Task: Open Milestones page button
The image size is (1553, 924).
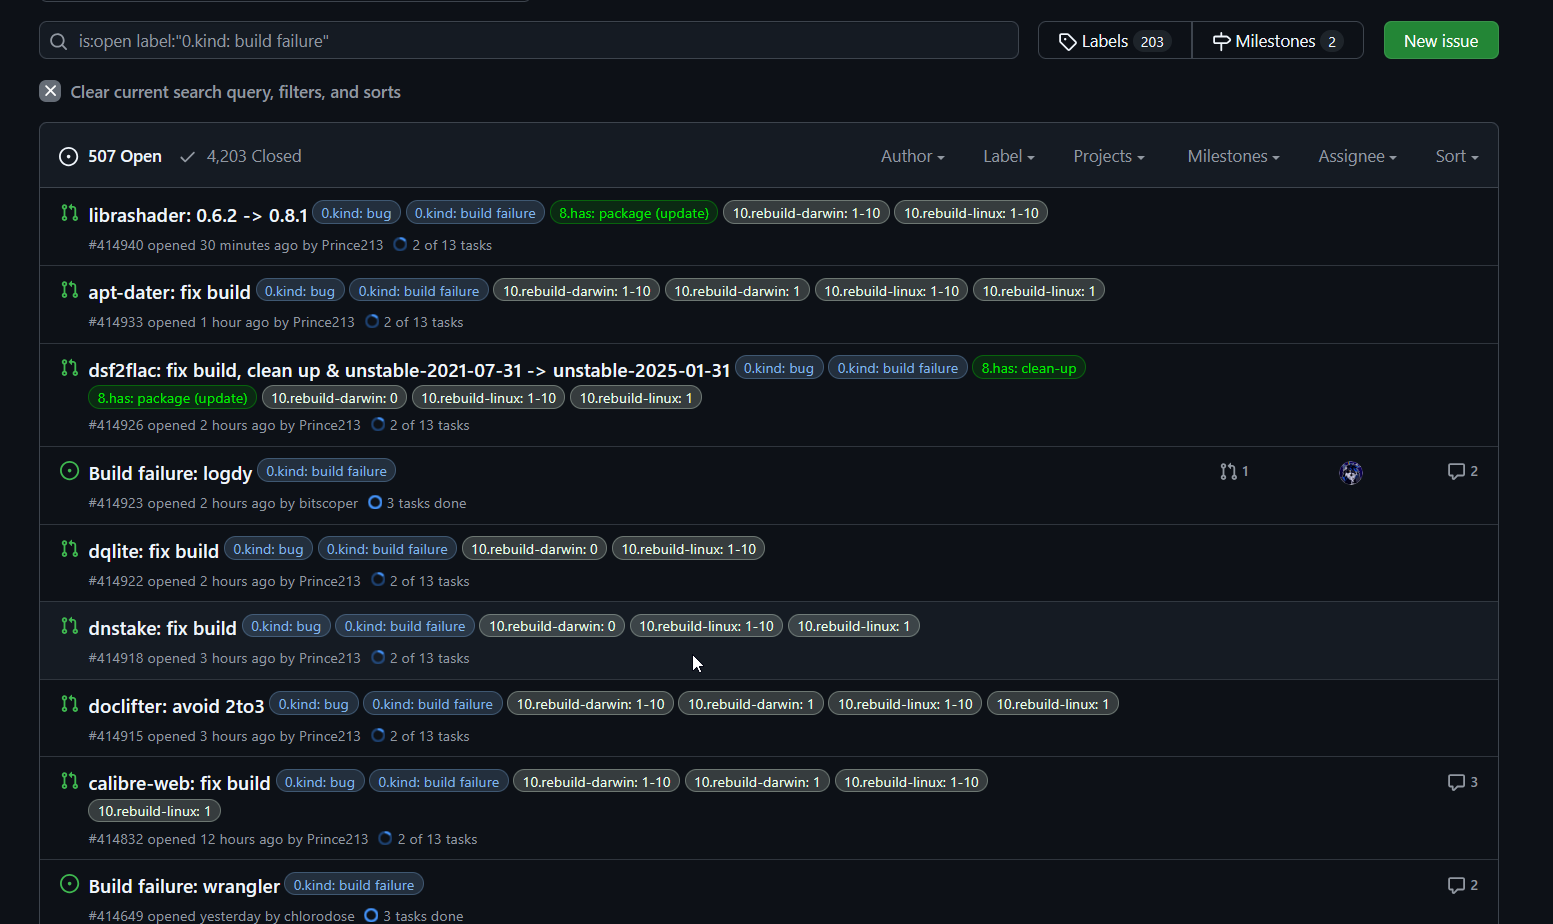Action: 1278,41
